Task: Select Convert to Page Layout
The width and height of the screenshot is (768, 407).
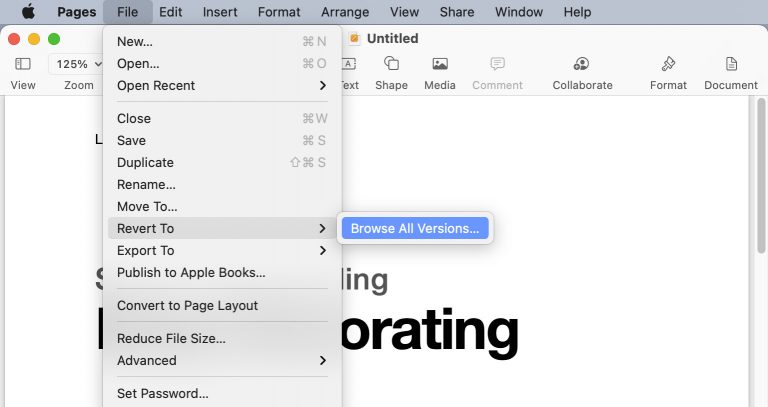Action: click(221, 306)
